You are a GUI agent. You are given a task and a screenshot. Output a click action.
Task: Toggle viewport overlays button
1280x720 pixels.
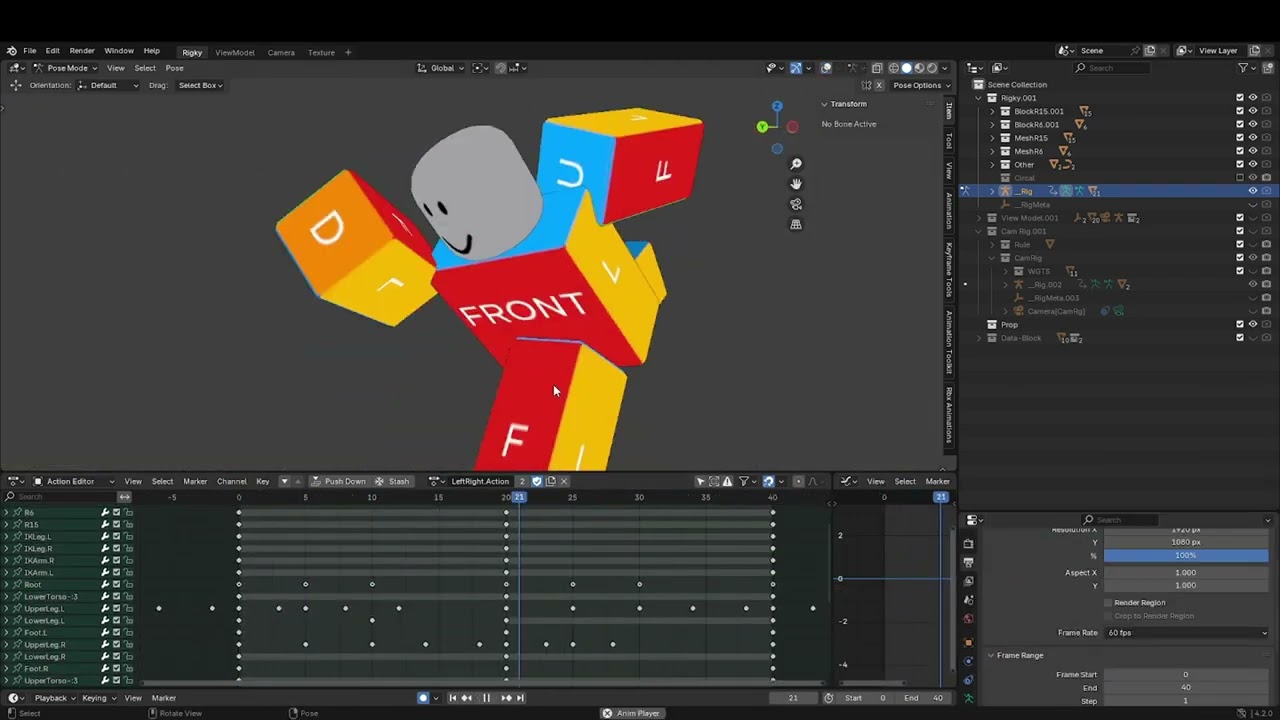pos(826,68)
